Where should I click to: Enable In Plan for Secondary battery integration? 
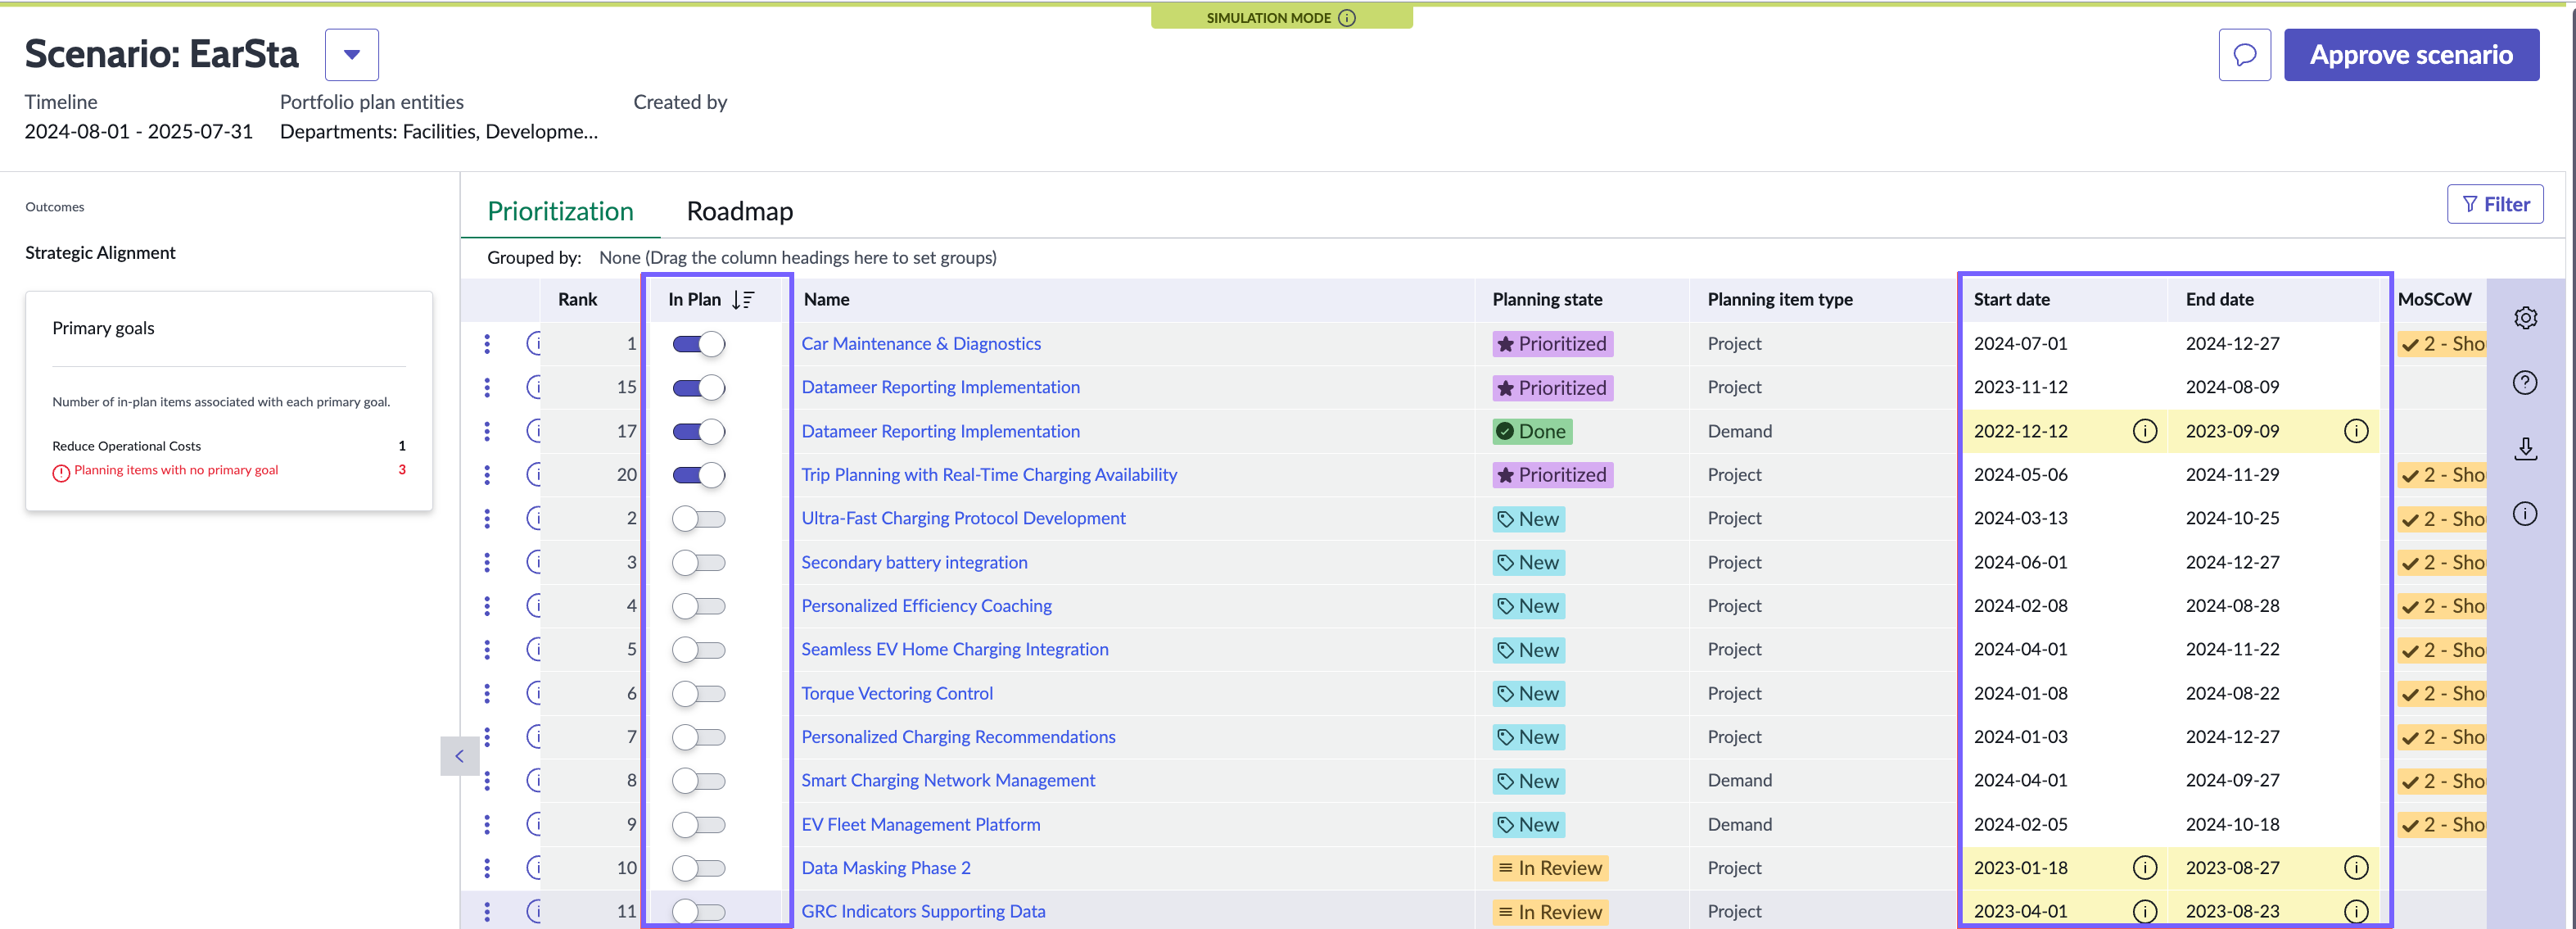(x=698, y=563)
